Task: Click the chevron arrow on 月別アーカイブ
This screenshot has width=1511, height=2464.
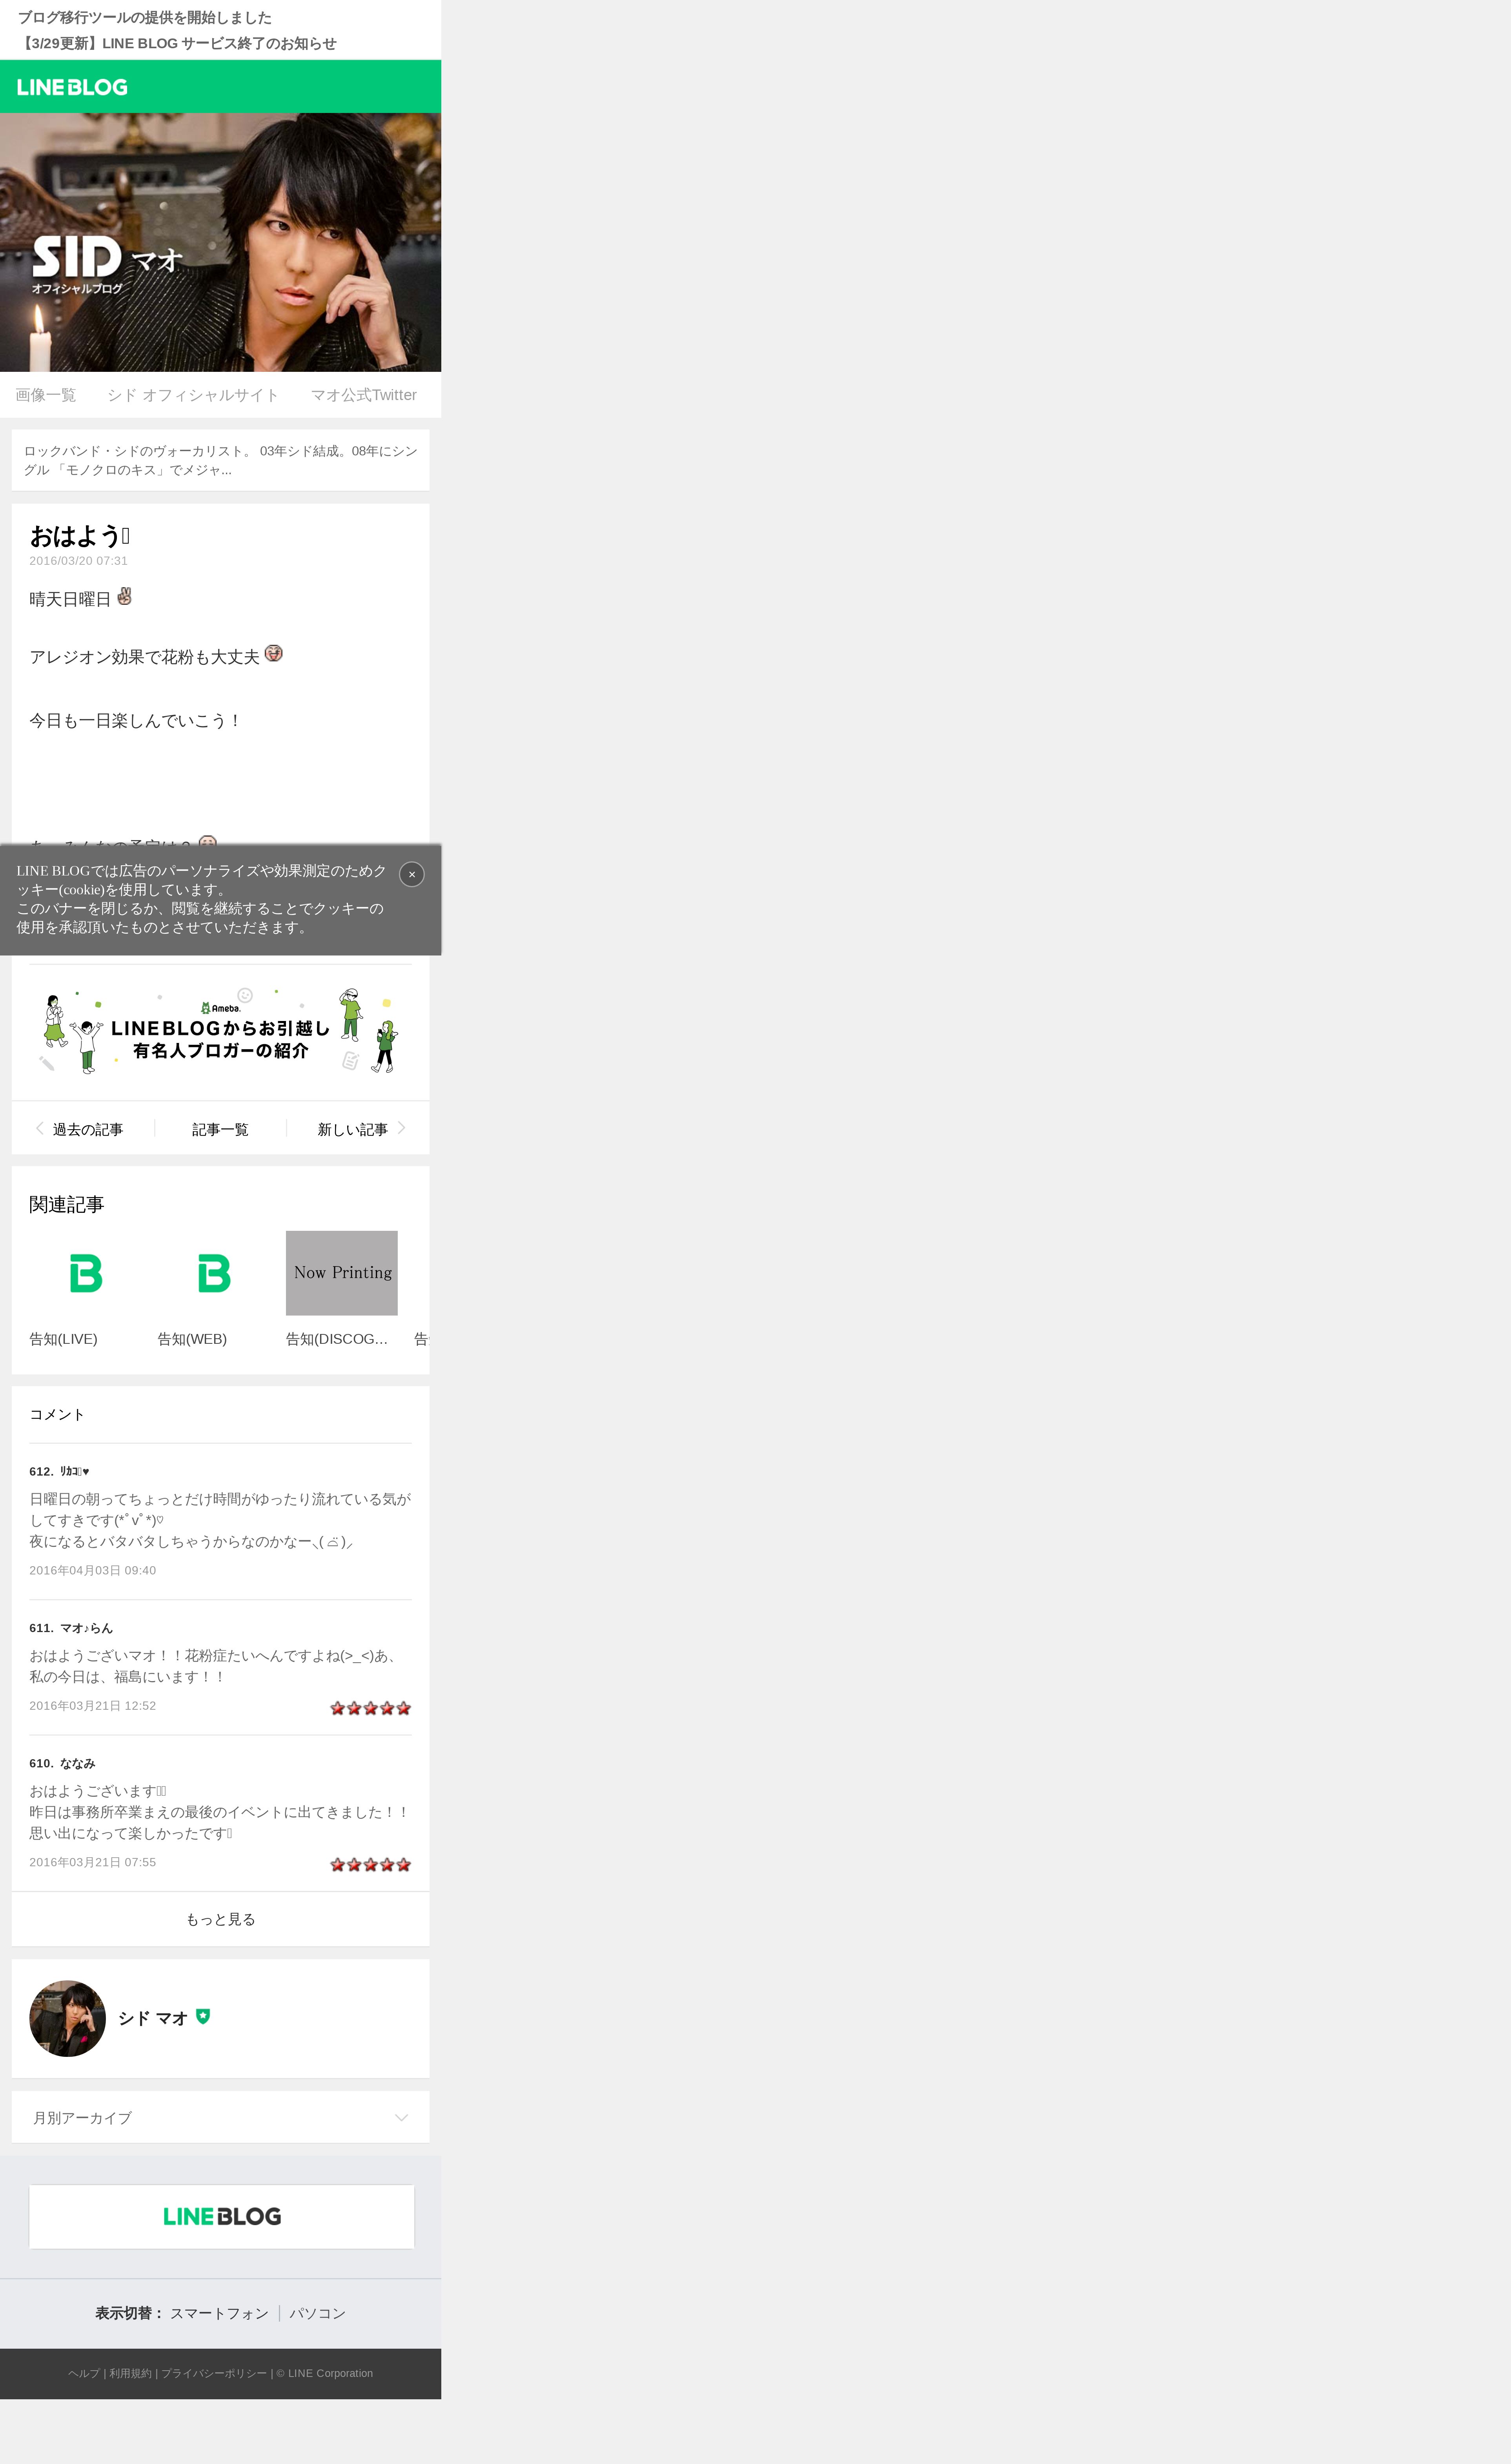Action: tap(401, 2117)
